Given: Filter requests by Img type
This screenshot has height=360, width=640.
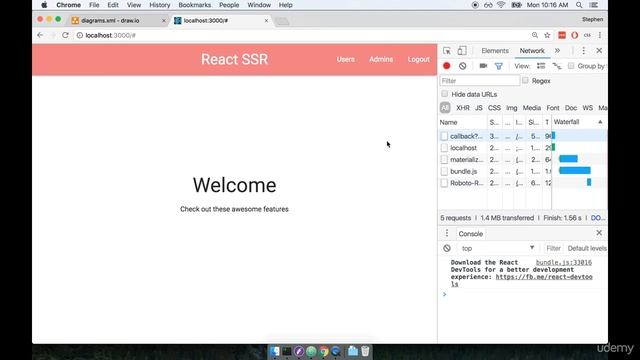Looking at the screenshot, I should [511, 108].
